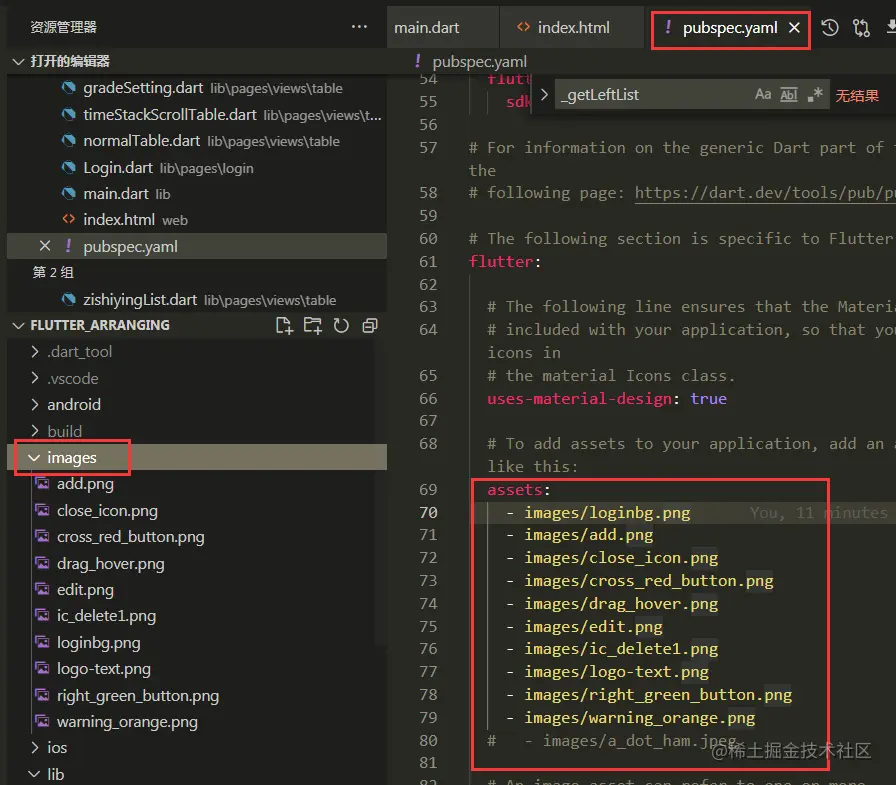The image size is (896, 785).
Task: Select cross_red_button.png in the file tree
Action: click(x=130, y=536)
